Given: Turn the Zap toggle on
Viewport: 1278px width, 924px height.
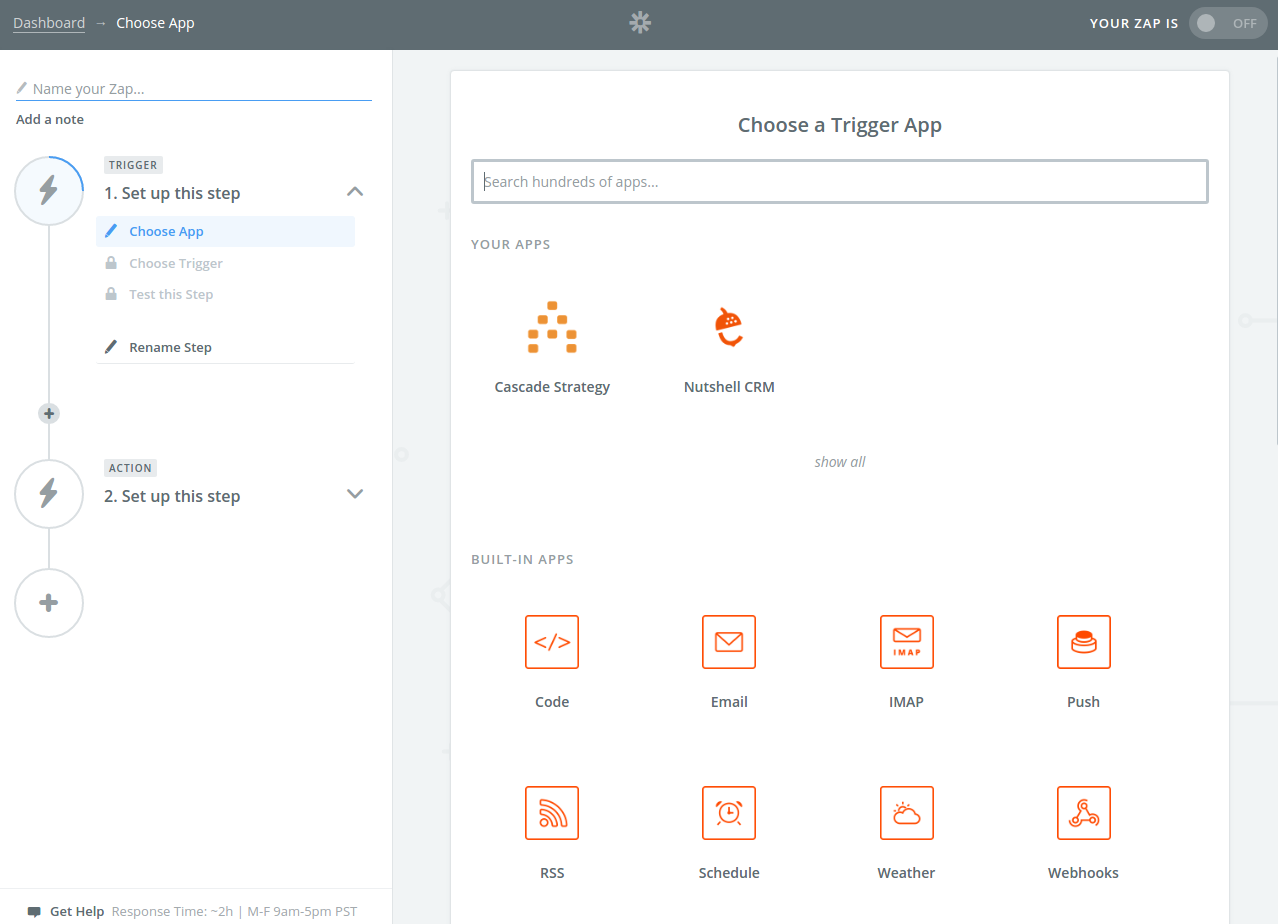Looking at the screenshot, I should tap(1227, 22).
